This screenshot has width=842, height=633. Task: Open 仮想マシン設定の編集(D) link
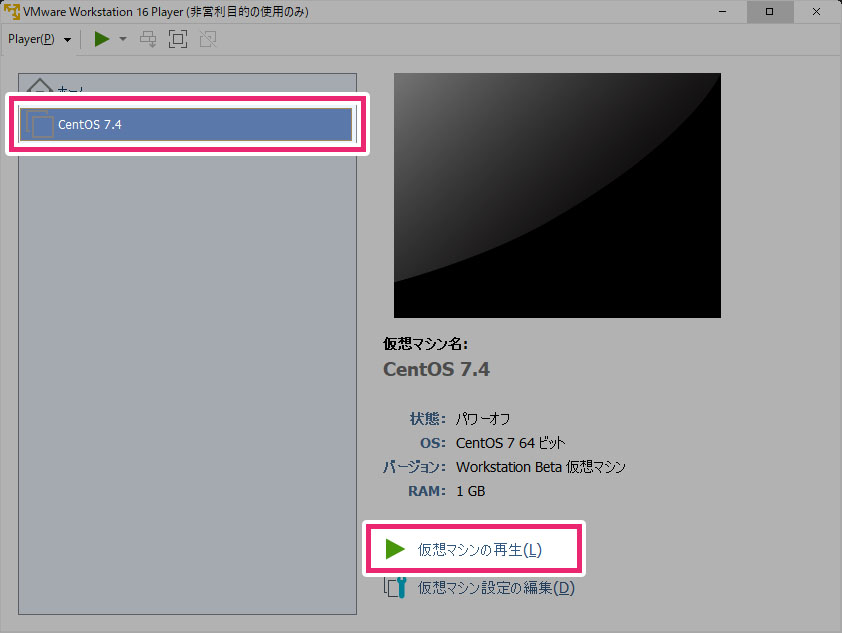pos(496,588)
